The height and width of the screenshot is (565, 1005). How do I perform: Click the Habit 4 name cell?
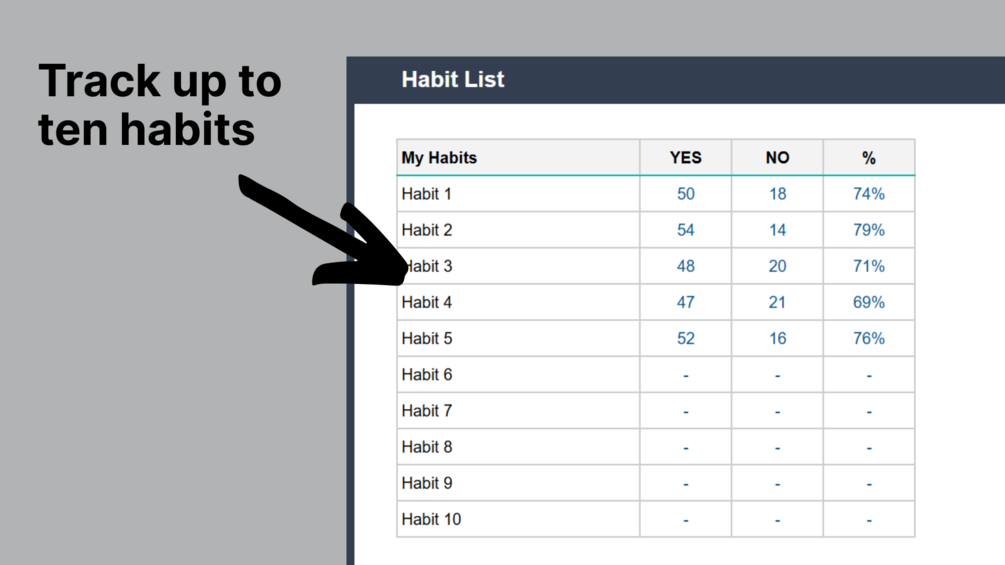coord(518,302)
